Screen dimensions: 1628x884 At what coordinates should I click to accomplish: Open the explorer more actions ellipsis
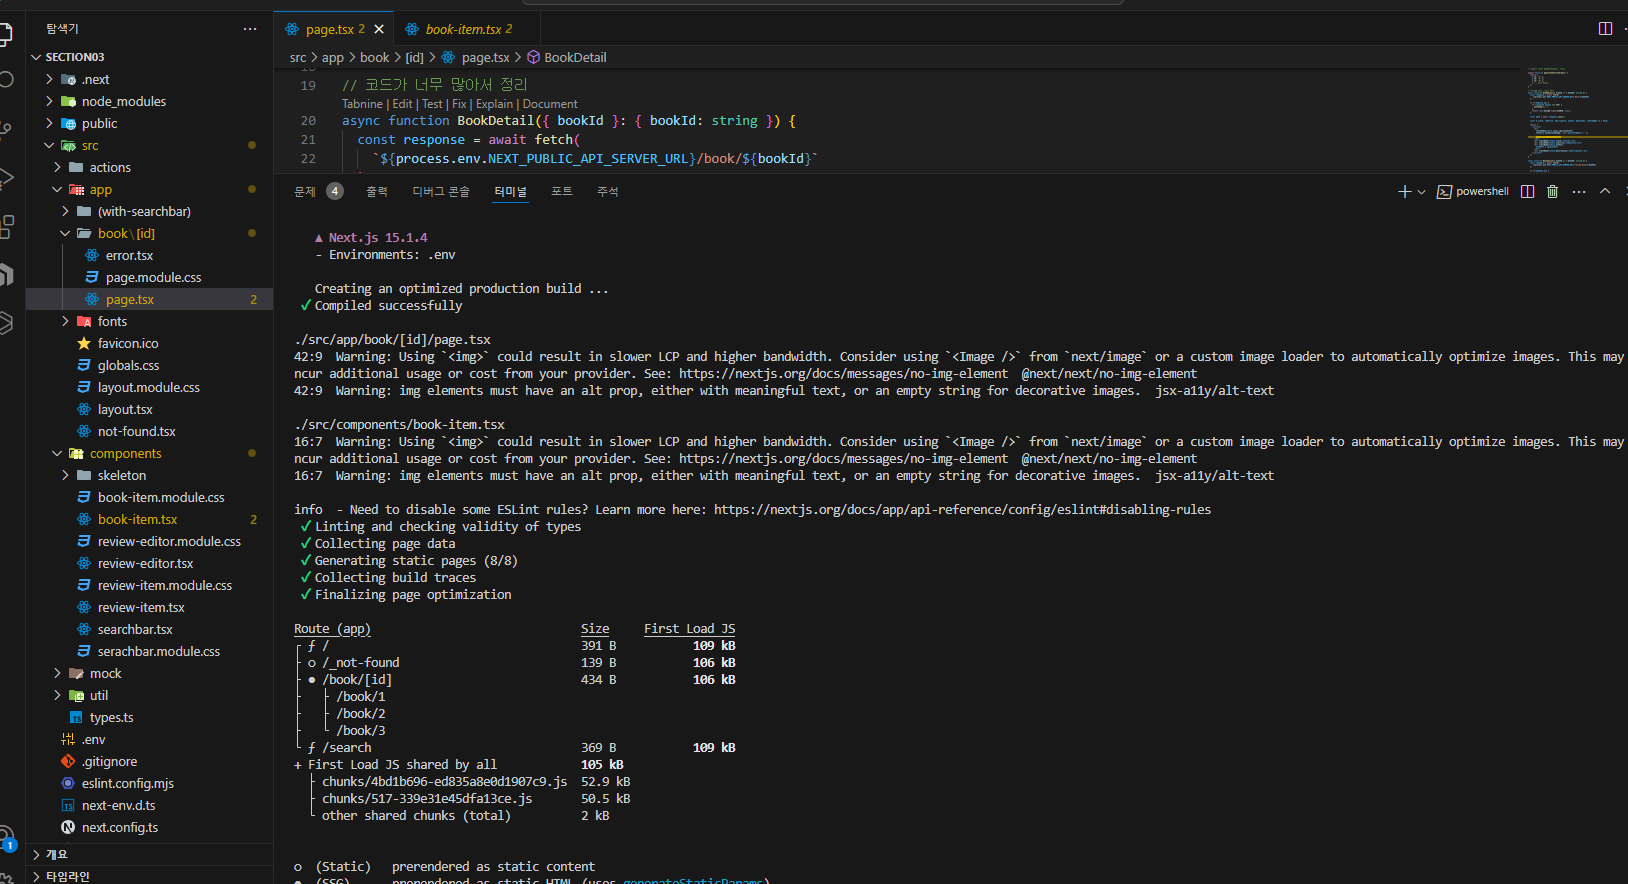coord(250,29)
